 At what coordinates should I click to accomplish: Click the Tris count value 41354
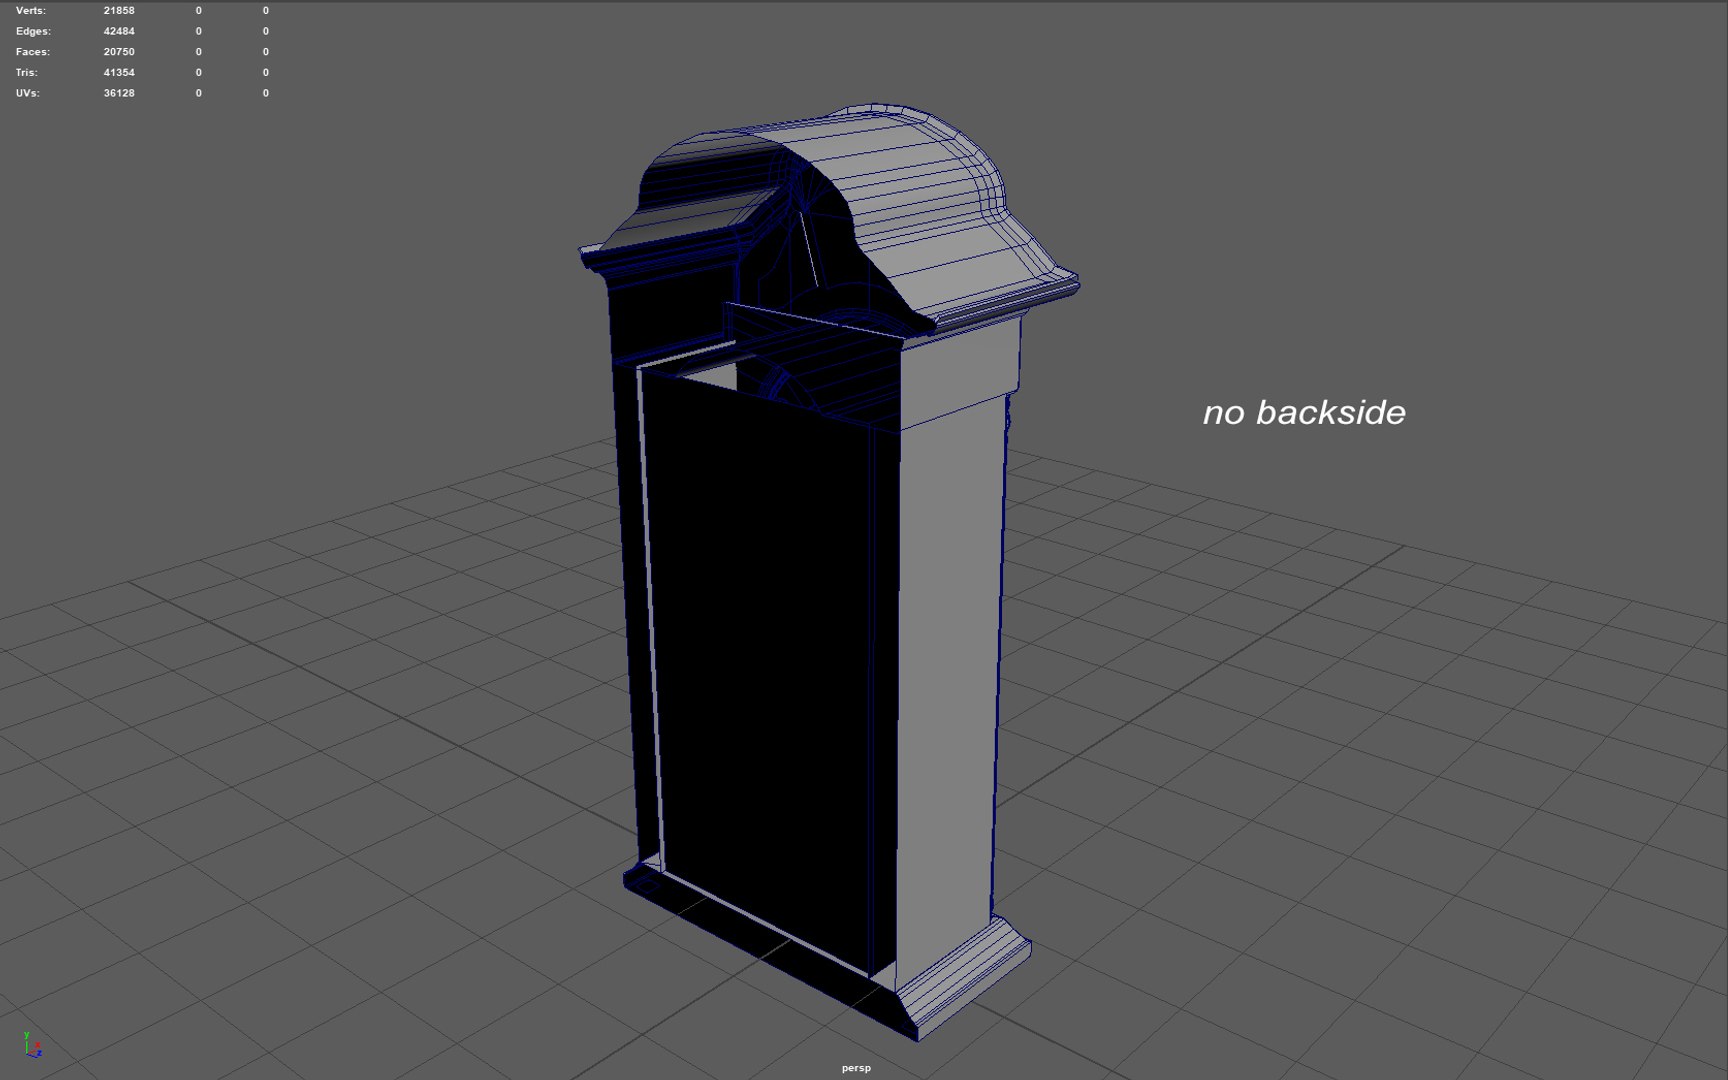119,73
